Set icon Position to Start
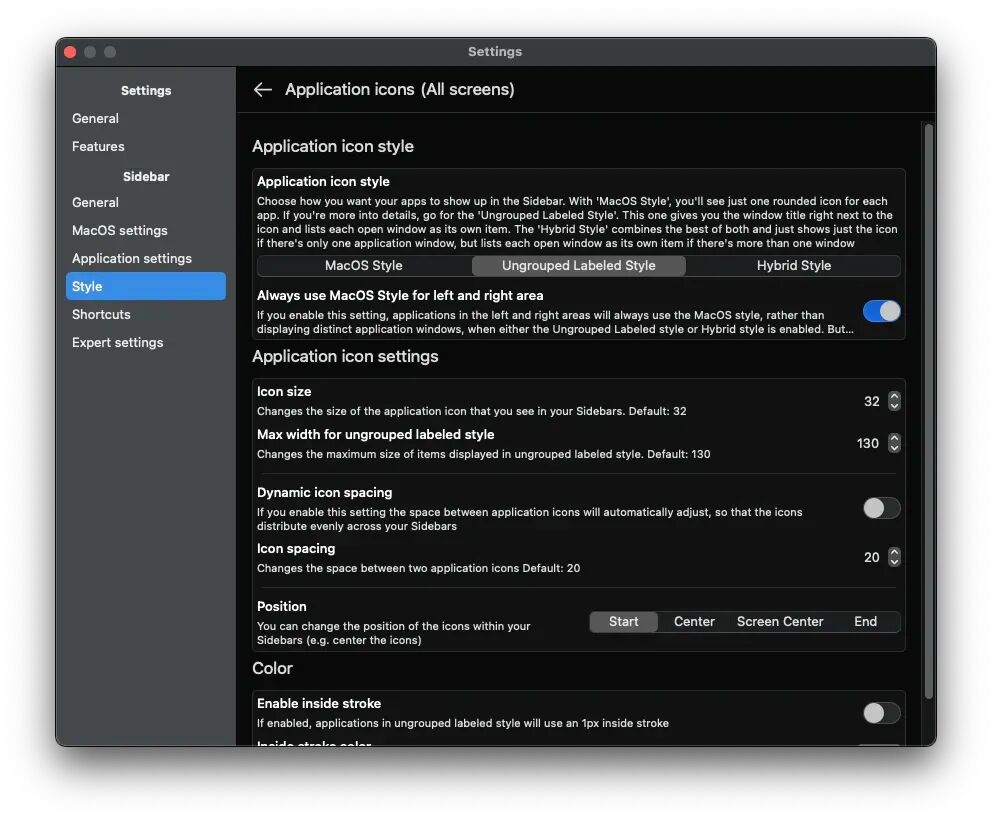Screen dimensions: 992x820 [623, 622]
